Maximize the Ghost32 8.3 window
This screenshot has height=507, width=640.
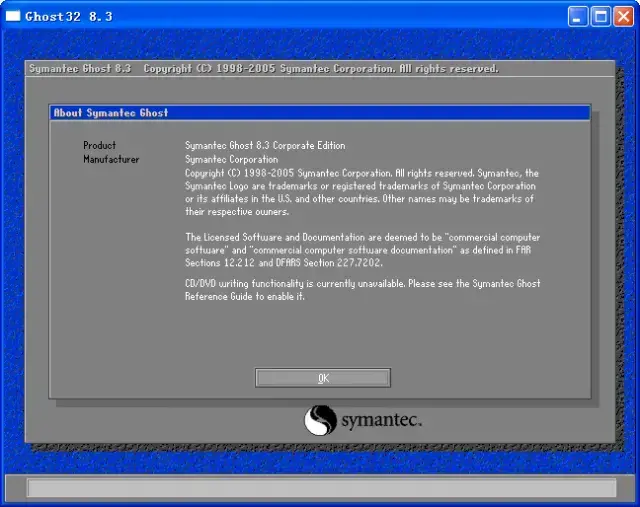[600, 16]
